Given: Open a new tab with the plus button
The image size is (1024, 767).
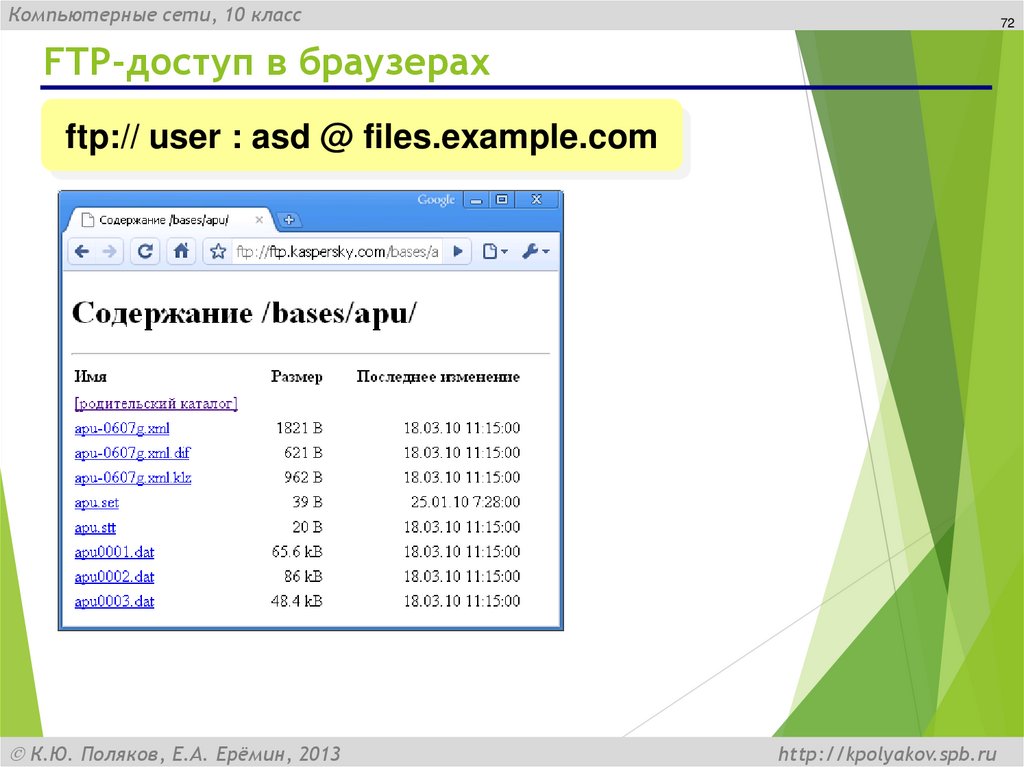Looking at the screenshot, I should (291, 219).
